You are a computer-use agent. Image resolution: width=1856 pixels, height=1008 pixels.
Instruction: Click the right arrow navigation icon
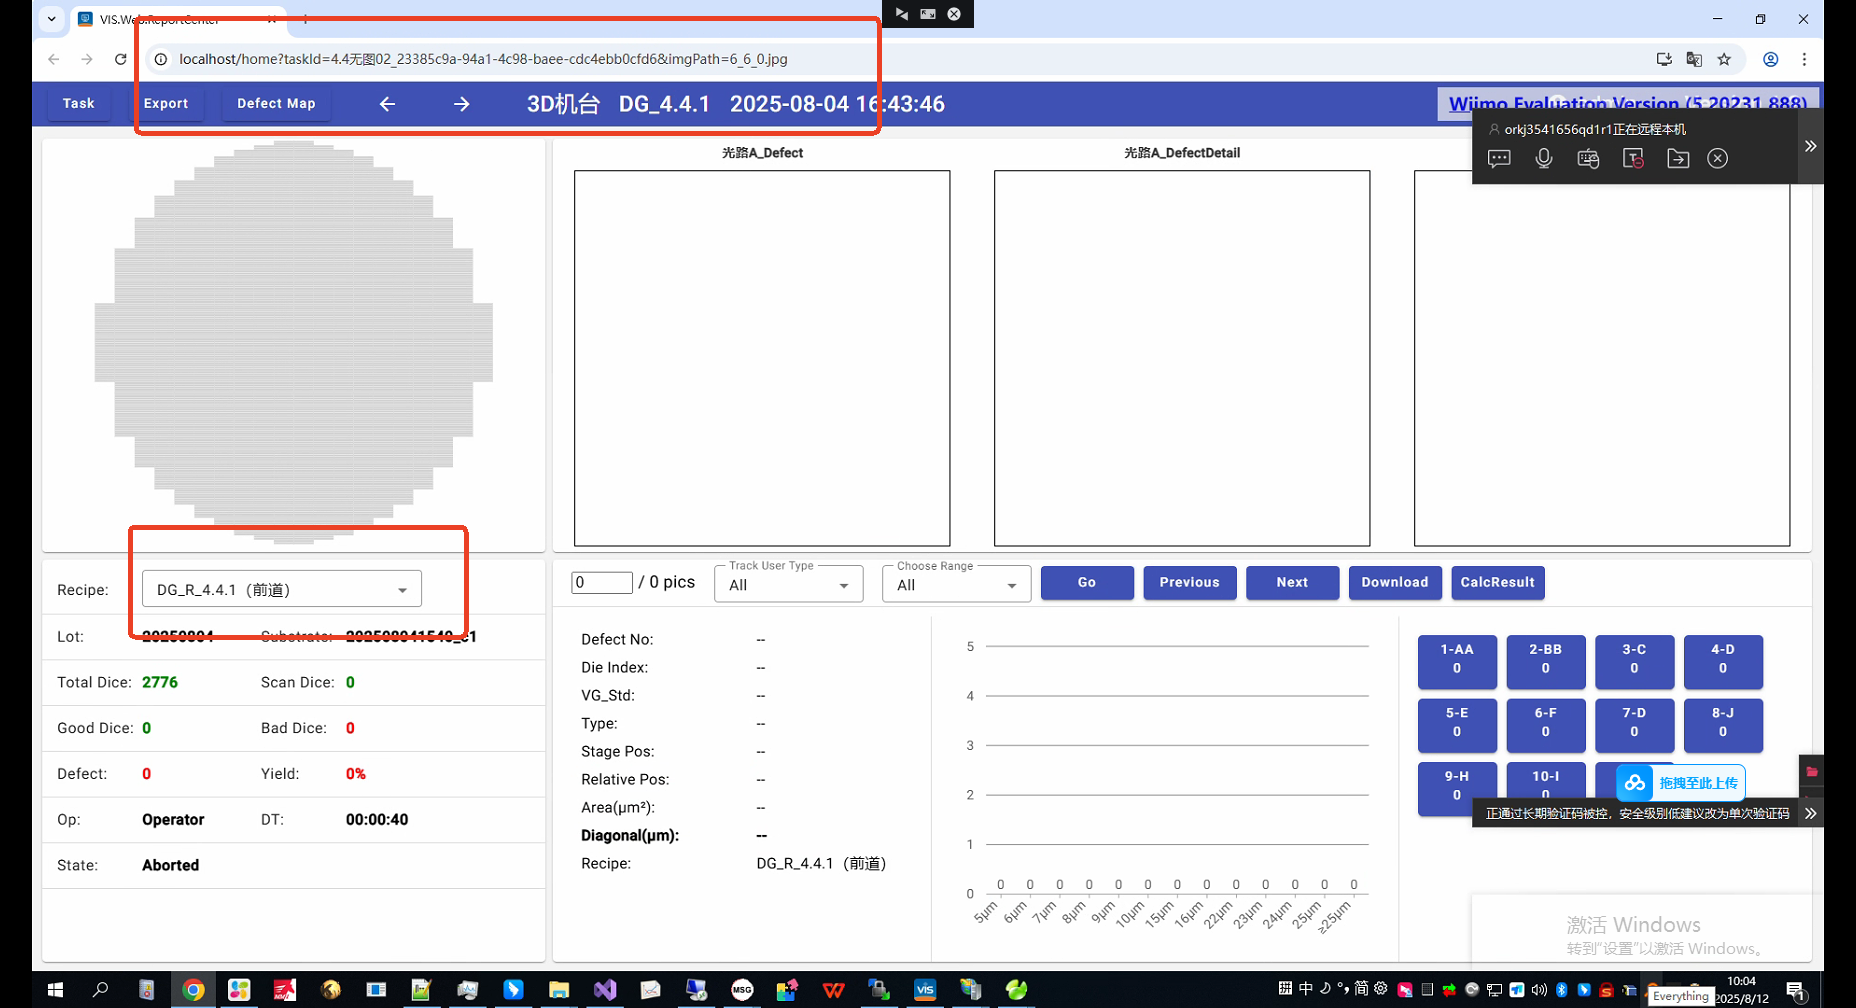coord(461,104)
